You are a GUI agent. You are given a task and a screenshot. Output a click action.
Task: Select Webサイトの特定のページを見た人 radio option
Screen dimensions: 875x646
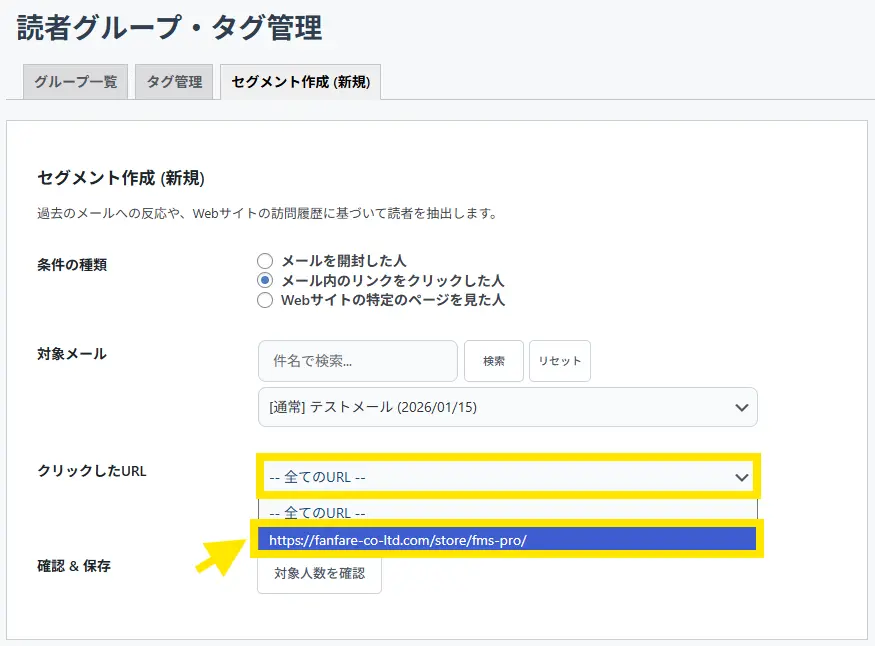click(265, 299)
